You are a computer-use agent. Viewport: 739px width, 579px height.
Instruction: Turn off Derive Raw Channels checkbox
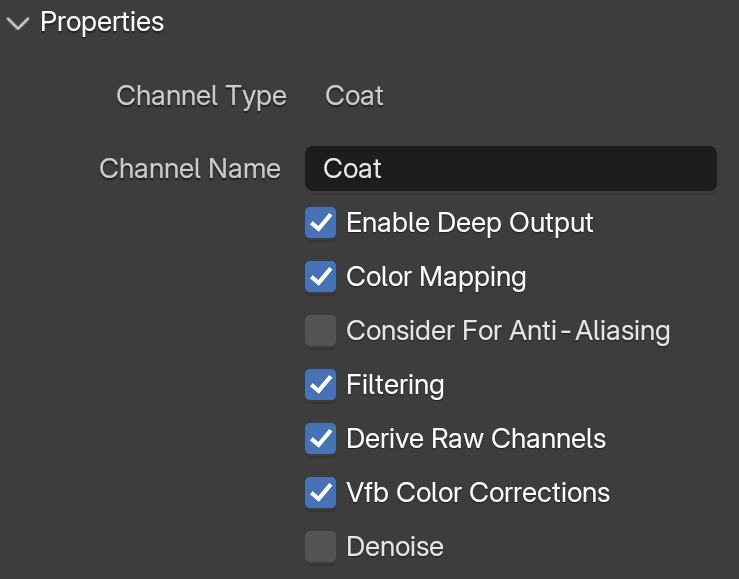[x=320, y=439]
